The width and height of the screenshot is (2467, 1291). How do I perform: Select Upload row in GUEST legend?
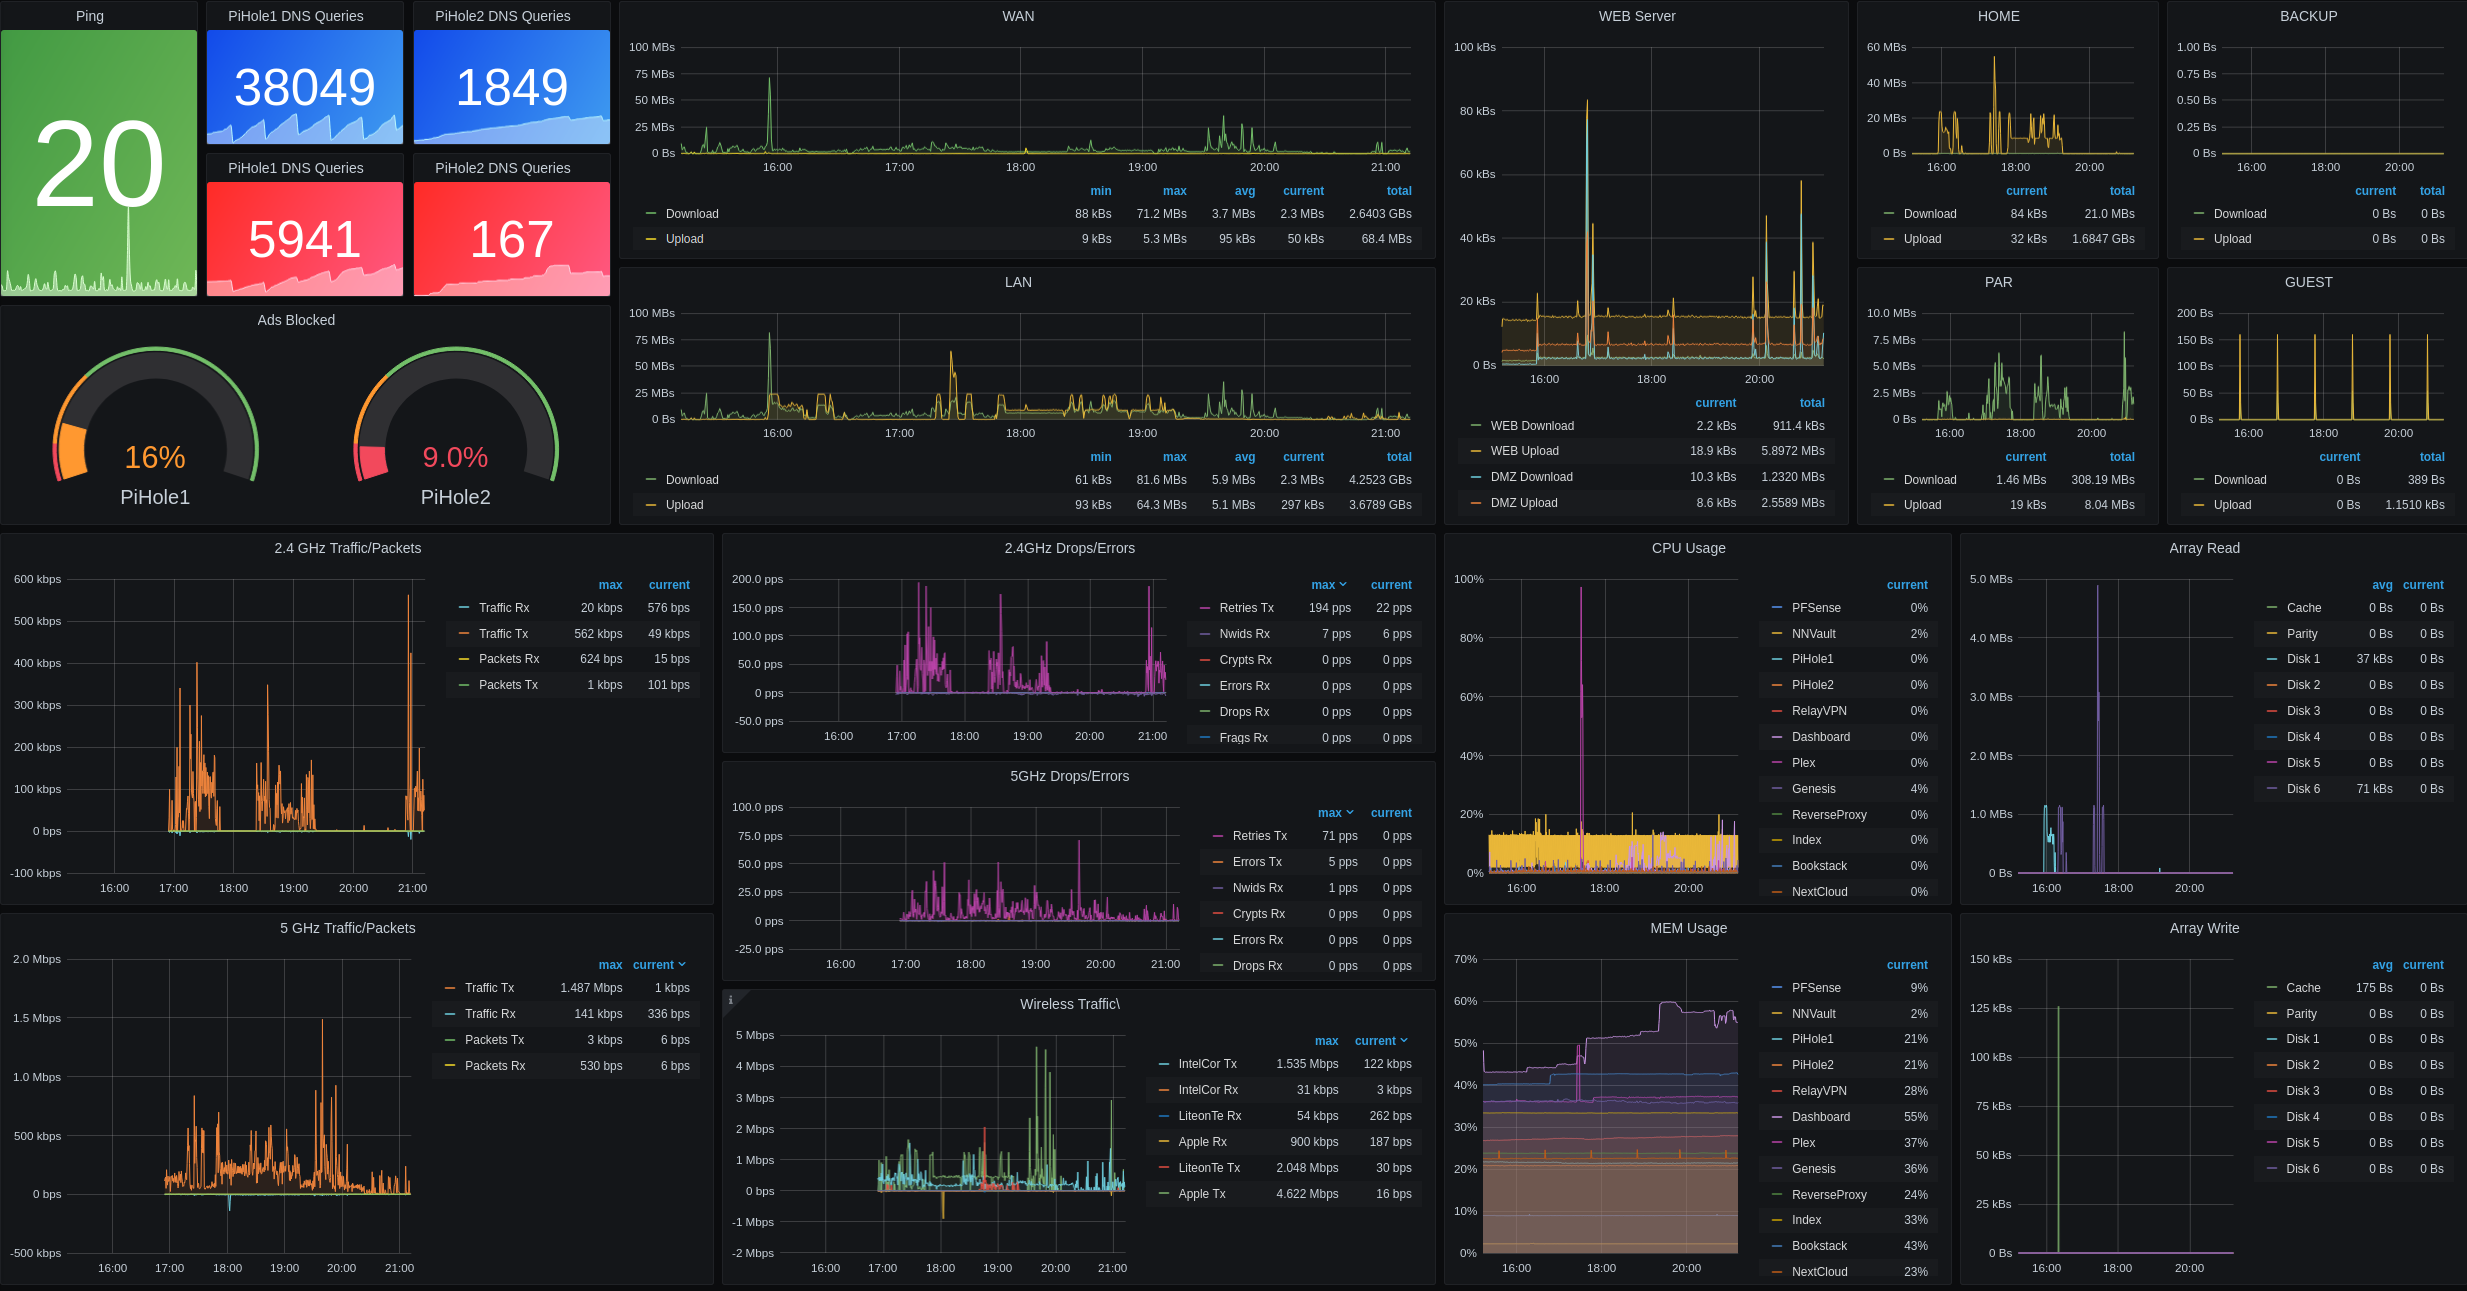[2318, 505]
